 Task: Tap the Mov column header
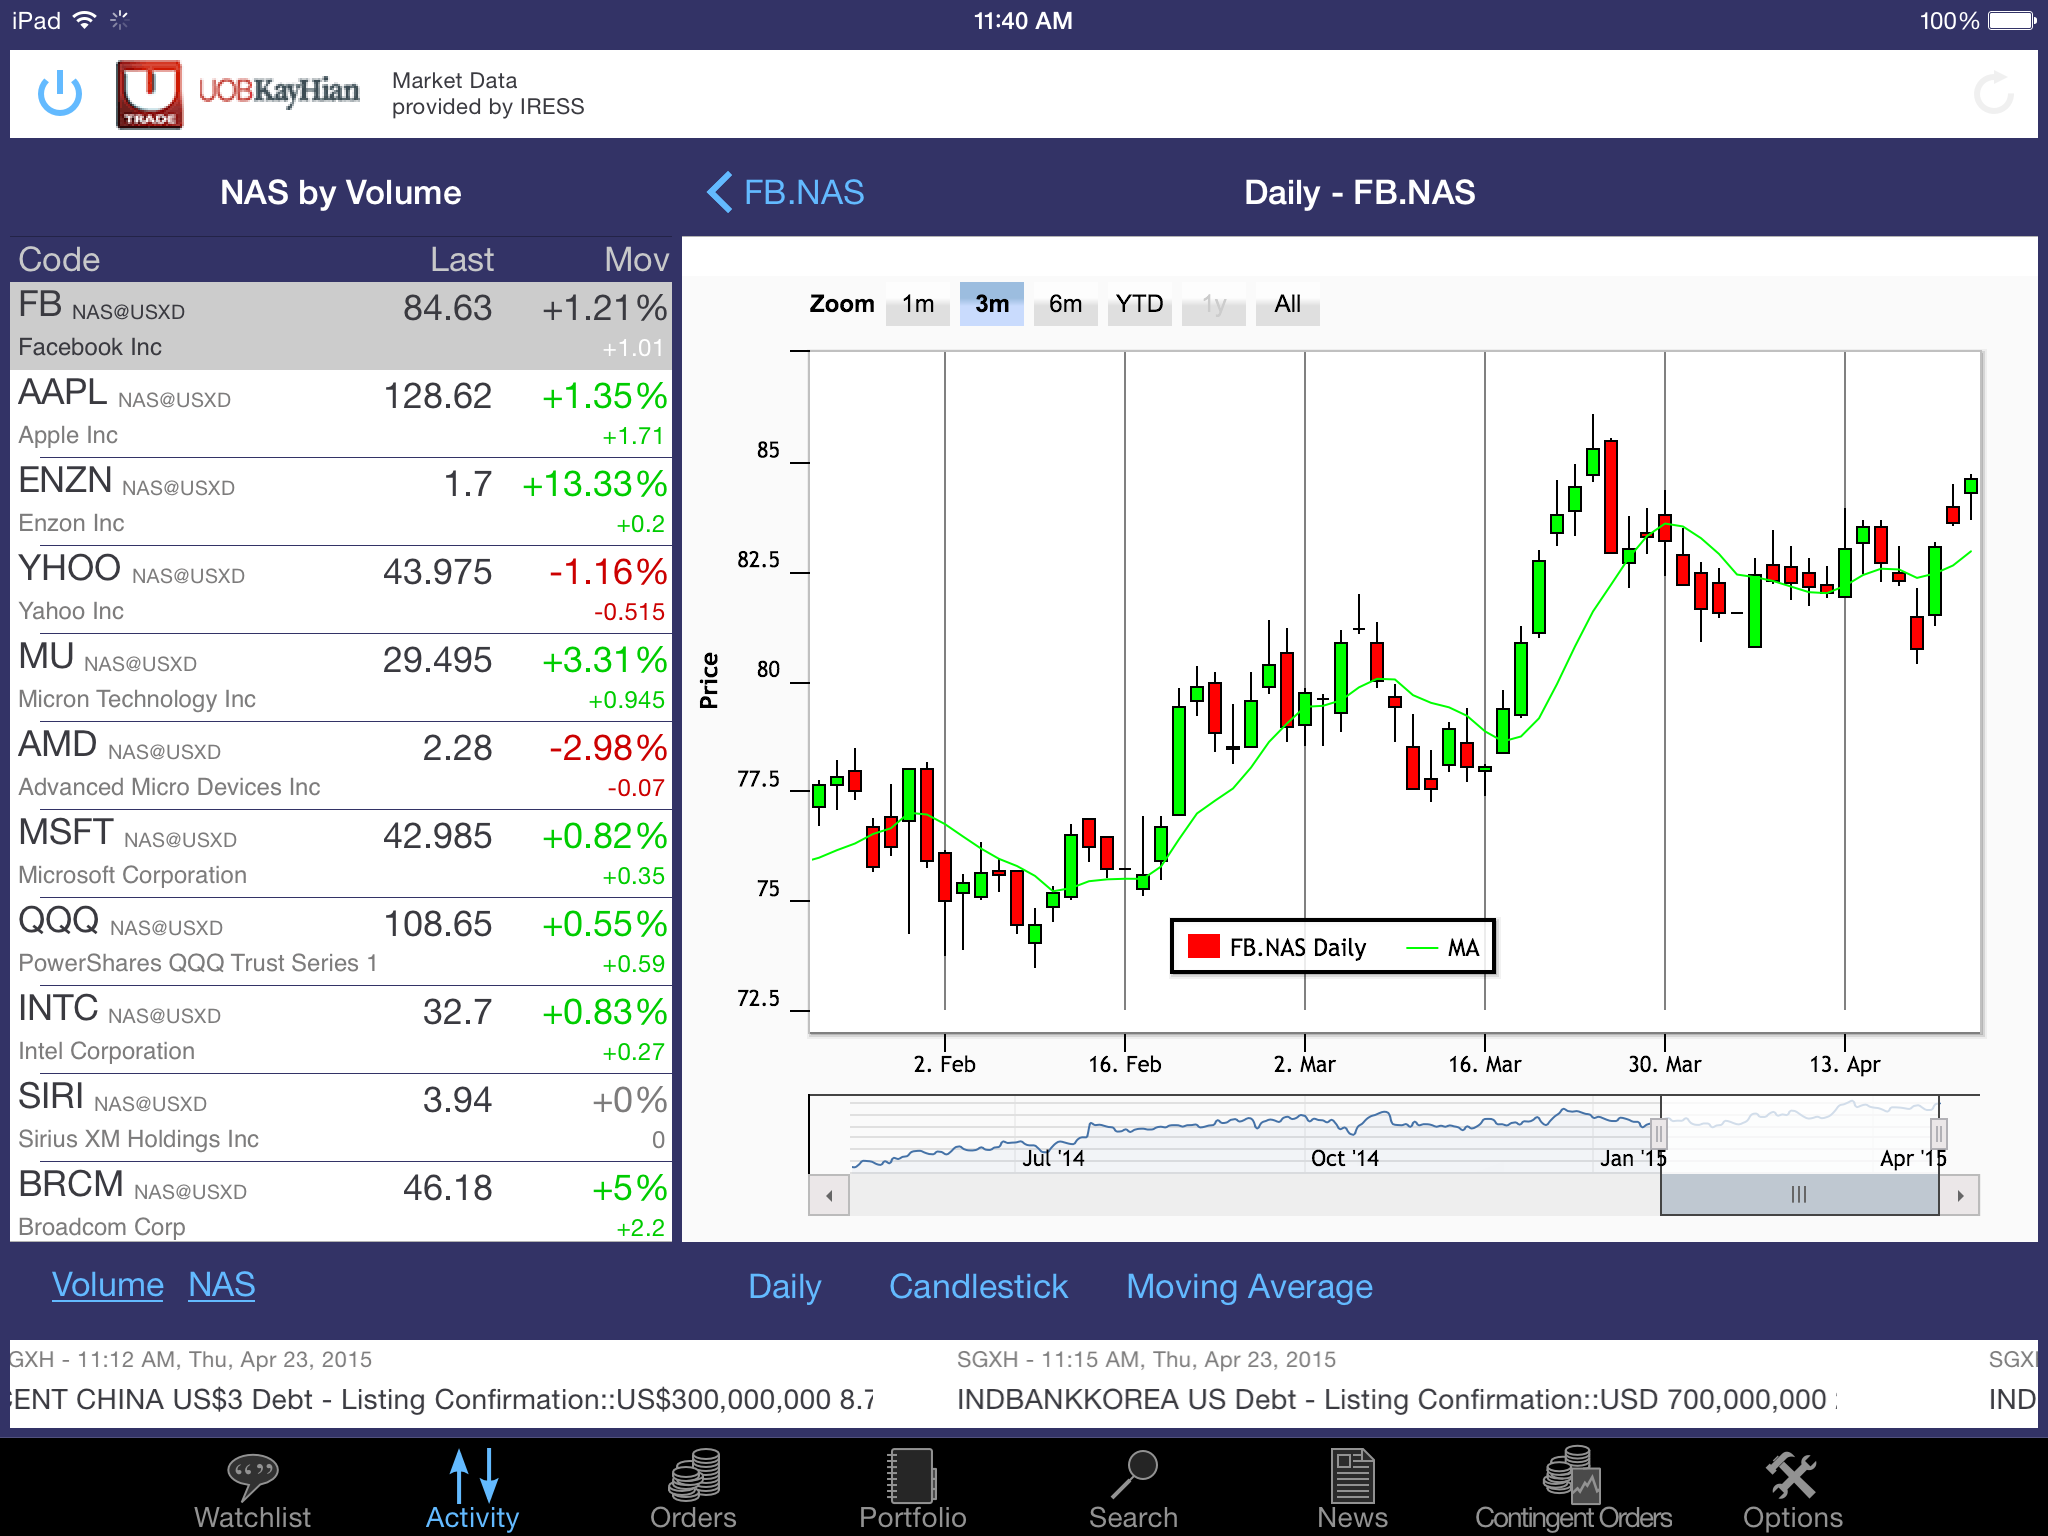click(636, 259)
